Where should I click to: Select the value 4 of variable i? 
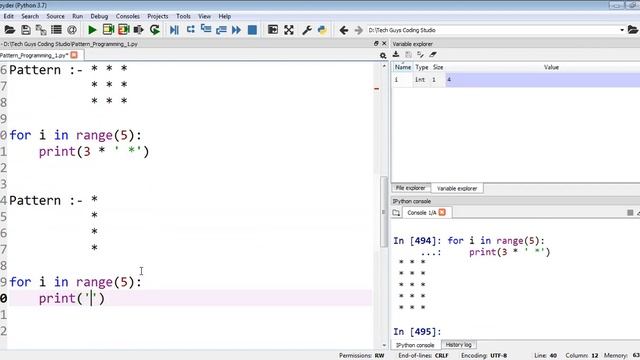pyautogui.click(x=543, y=80)
